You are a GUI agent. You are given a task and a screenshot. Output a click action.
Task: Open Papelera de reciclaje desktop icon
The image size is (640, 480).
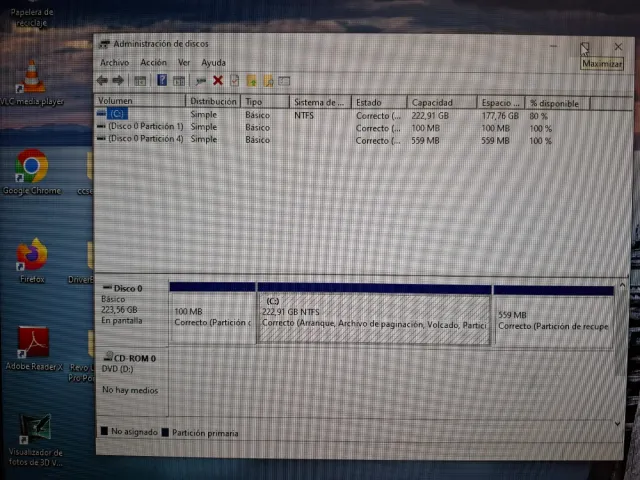coord(32,16)
